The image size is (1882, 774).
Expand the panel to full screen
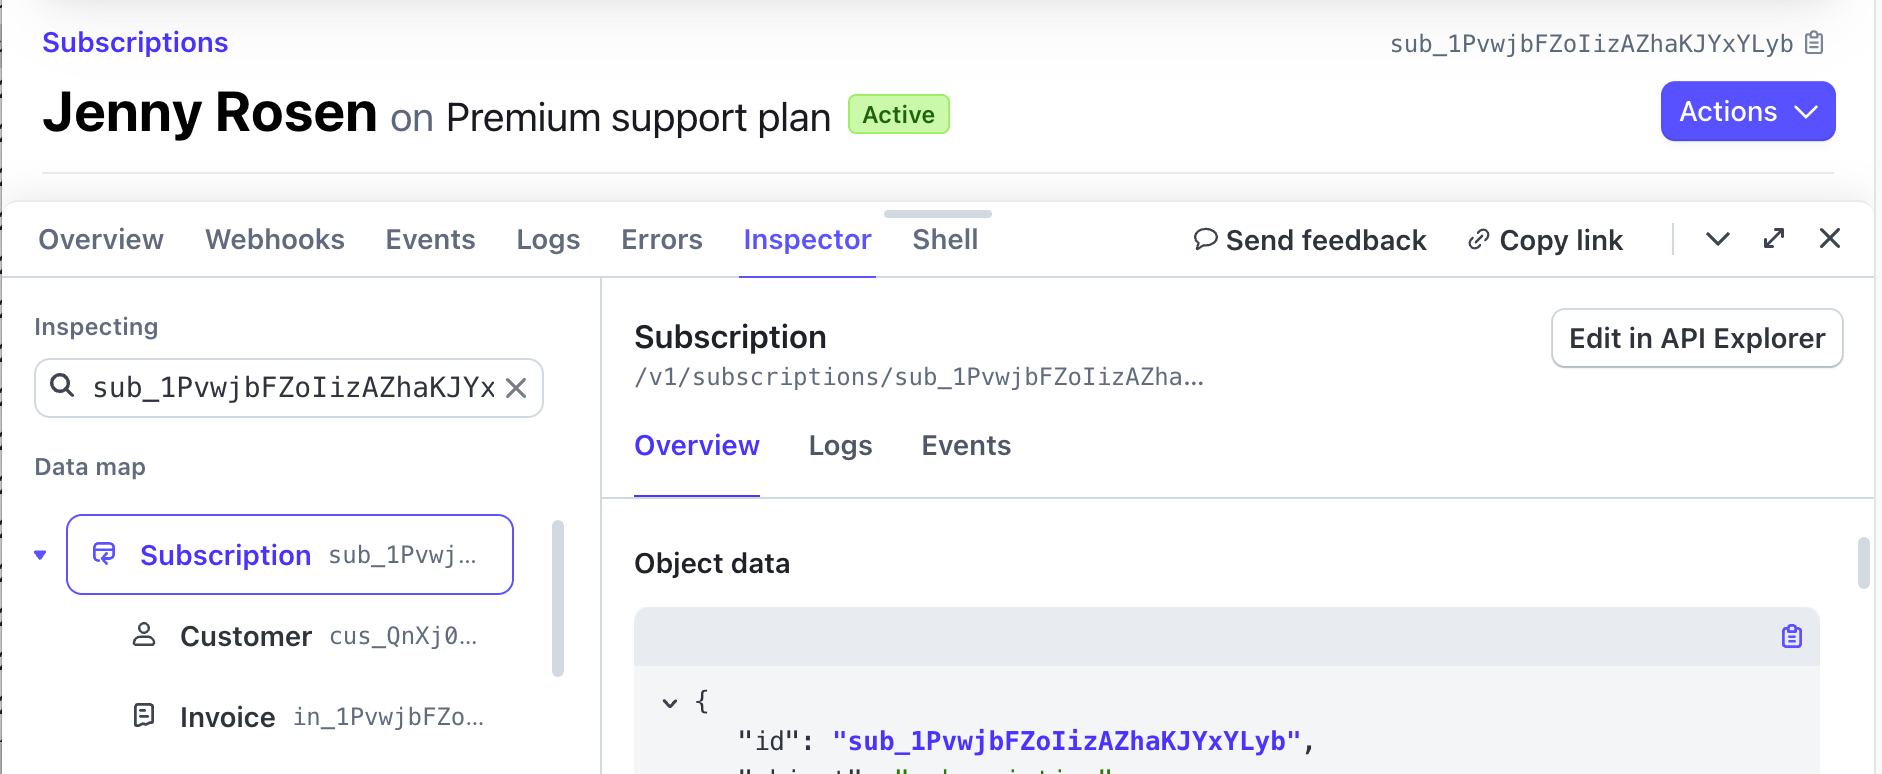[x=1773, y=239]
